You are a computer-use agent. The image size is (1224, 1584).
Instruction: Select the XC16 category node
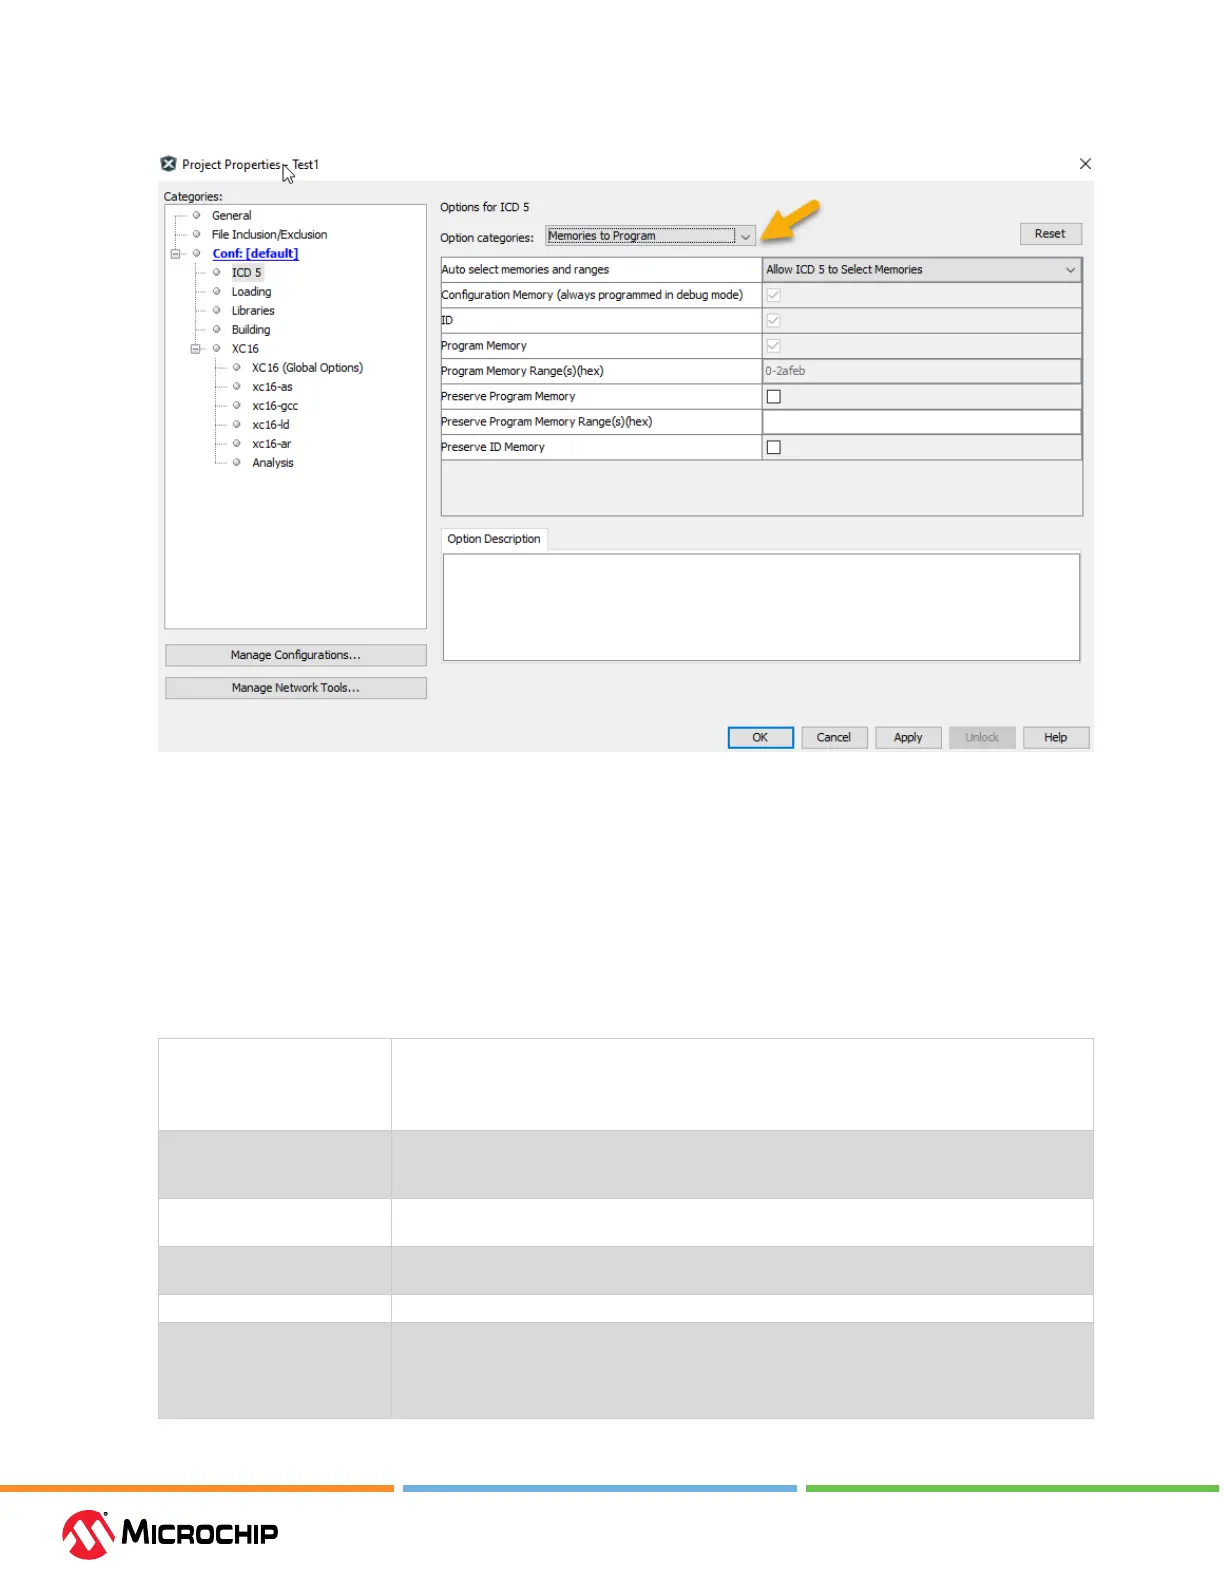click(245, 349)
